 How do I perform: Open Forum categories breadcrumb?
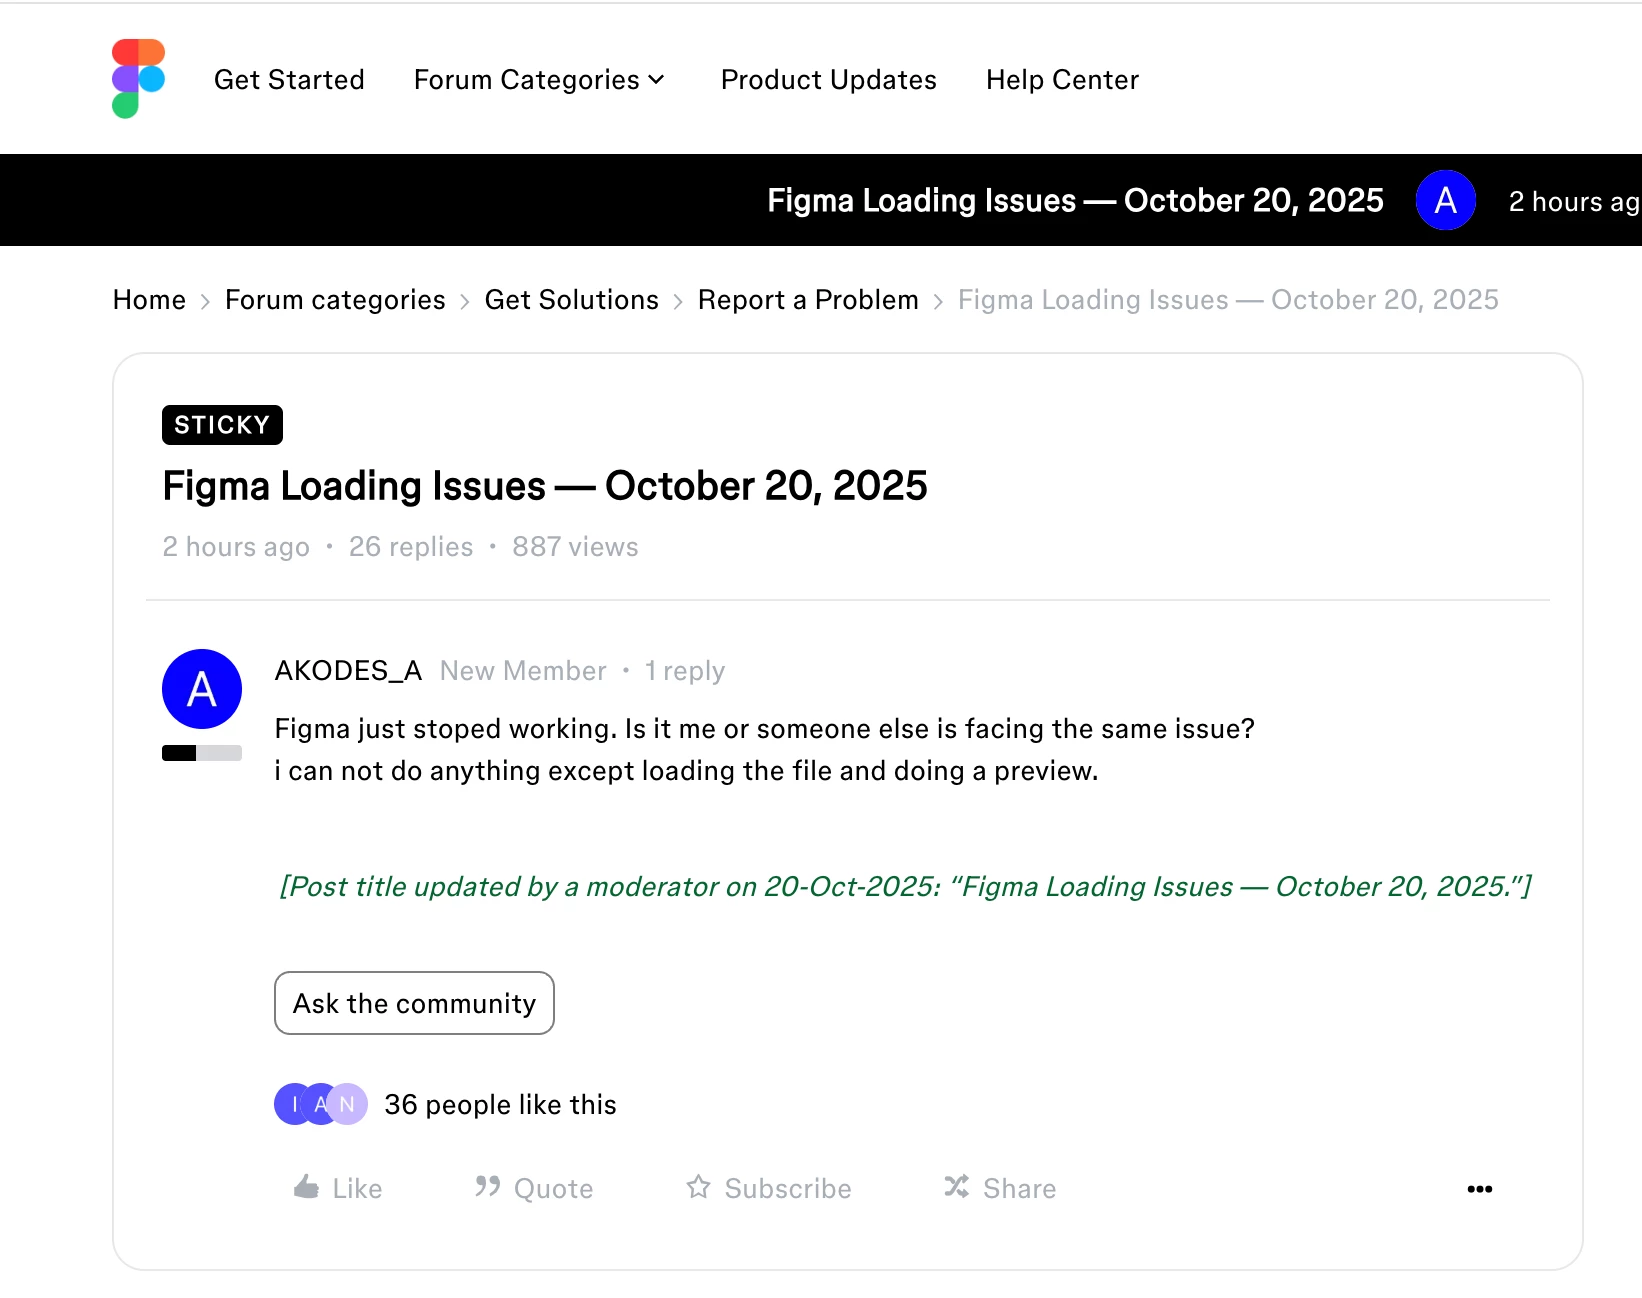335,300
